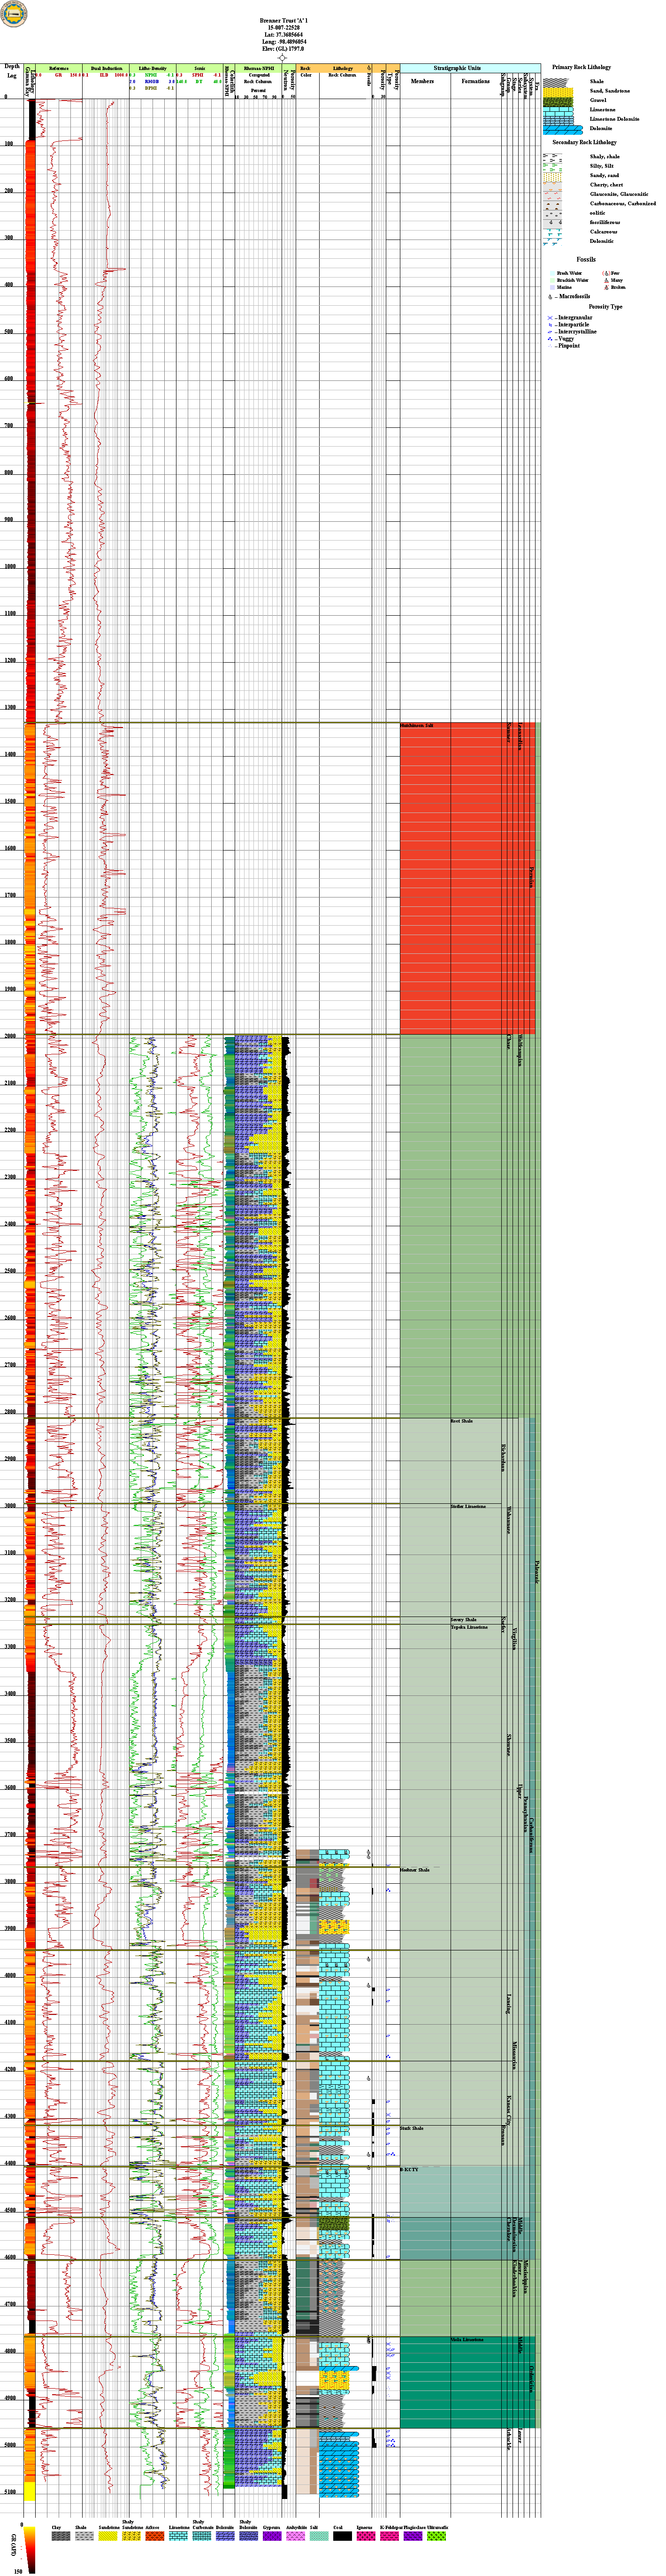Image resolution: width=666 pixels, height=2576 pixels.
Task: Click the Fresh Water color swatch
Action: point(551,273)
